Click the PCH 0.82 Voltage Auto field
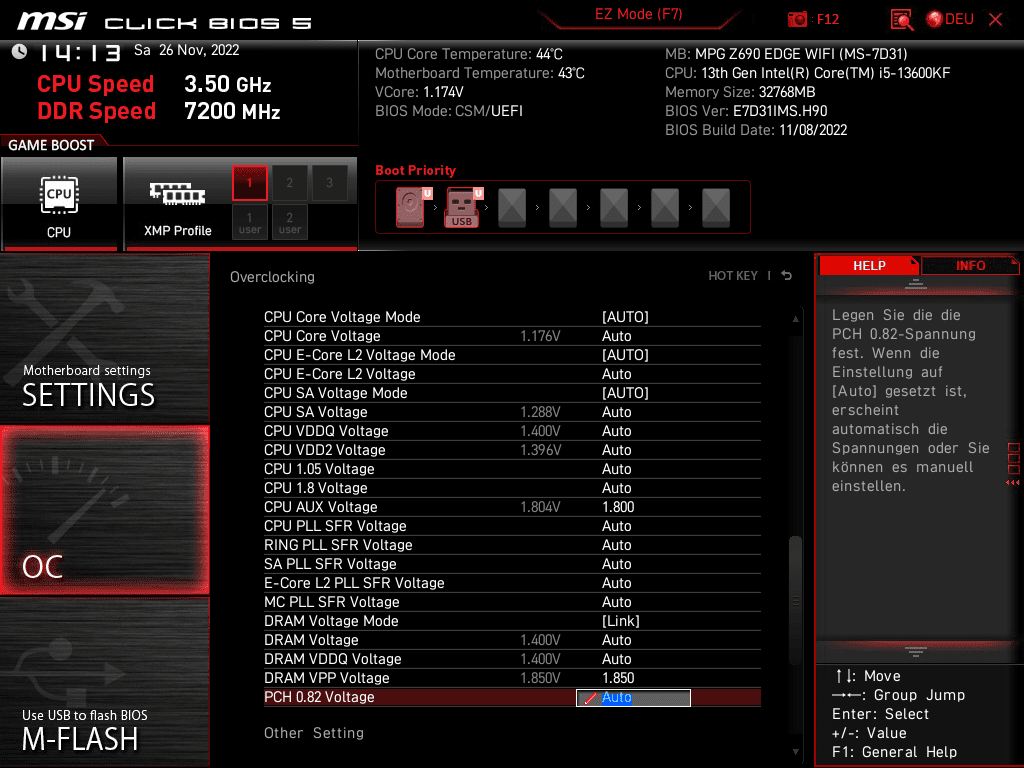Viewport: 1024px width, 768px height. click(x=633, y=697)
